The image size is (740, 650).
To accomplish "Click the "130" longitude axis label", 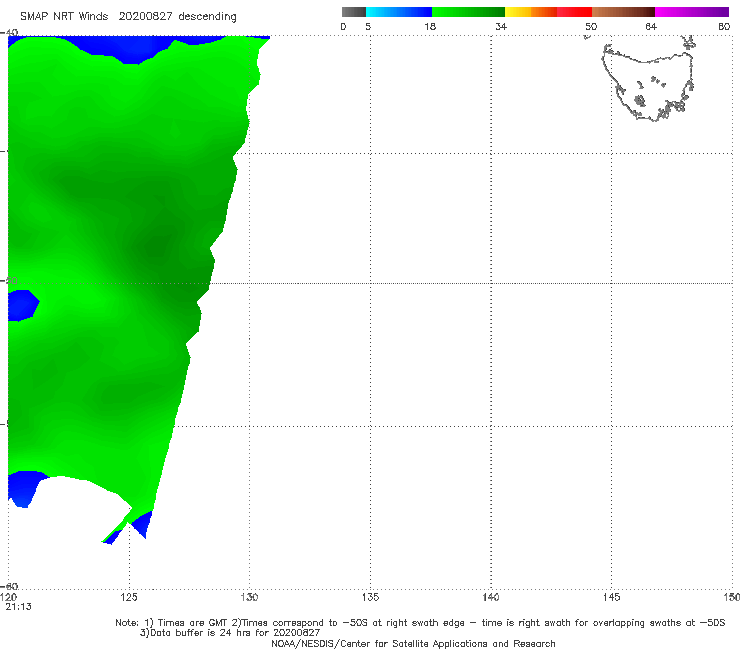I will [249, 598].
